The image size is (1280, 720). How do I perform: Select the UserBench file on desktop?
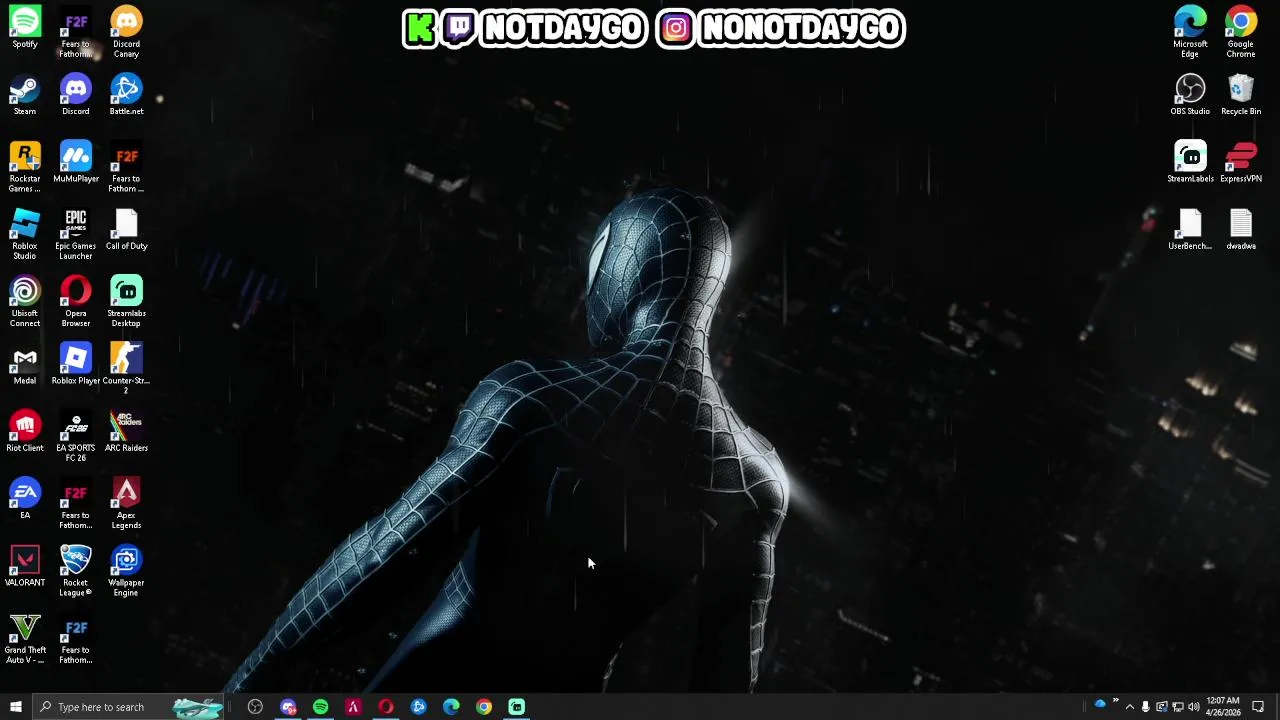[x=1190, y=229]
